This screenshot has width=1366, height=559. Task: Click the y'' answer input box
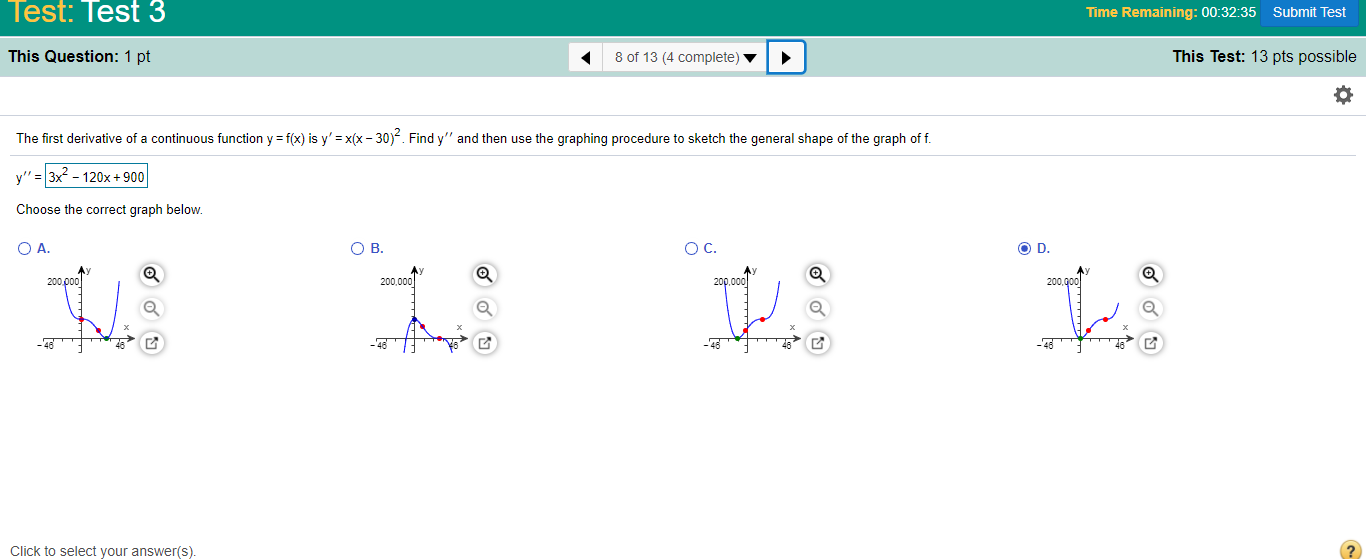[97, 178]
